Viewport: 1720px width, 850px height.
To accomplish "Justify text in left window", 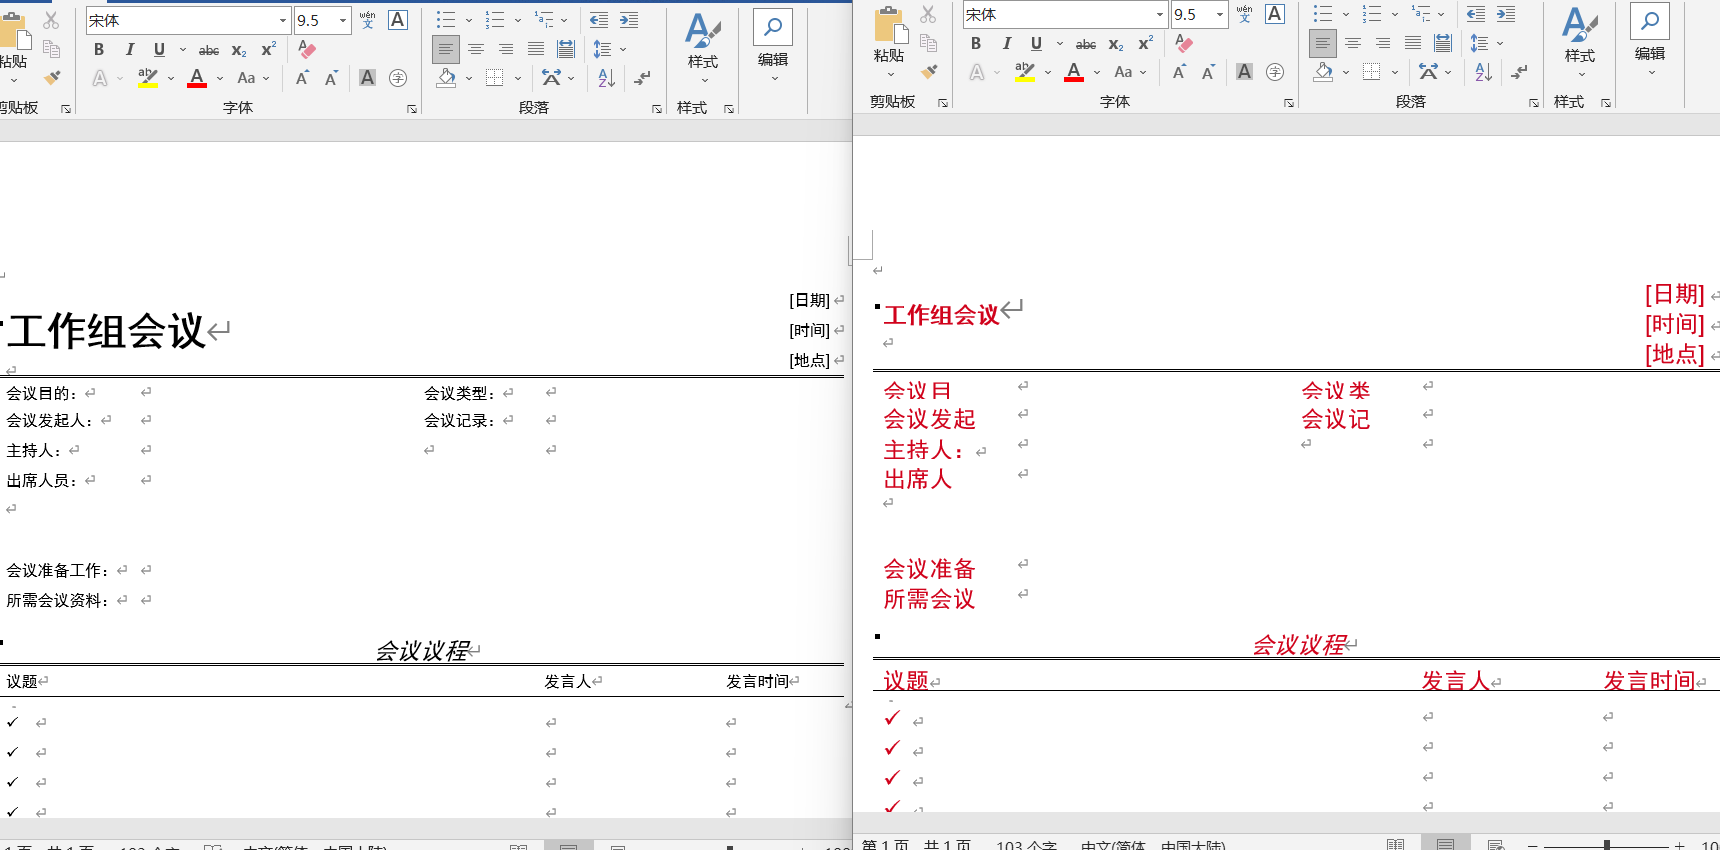I will 536,49.
